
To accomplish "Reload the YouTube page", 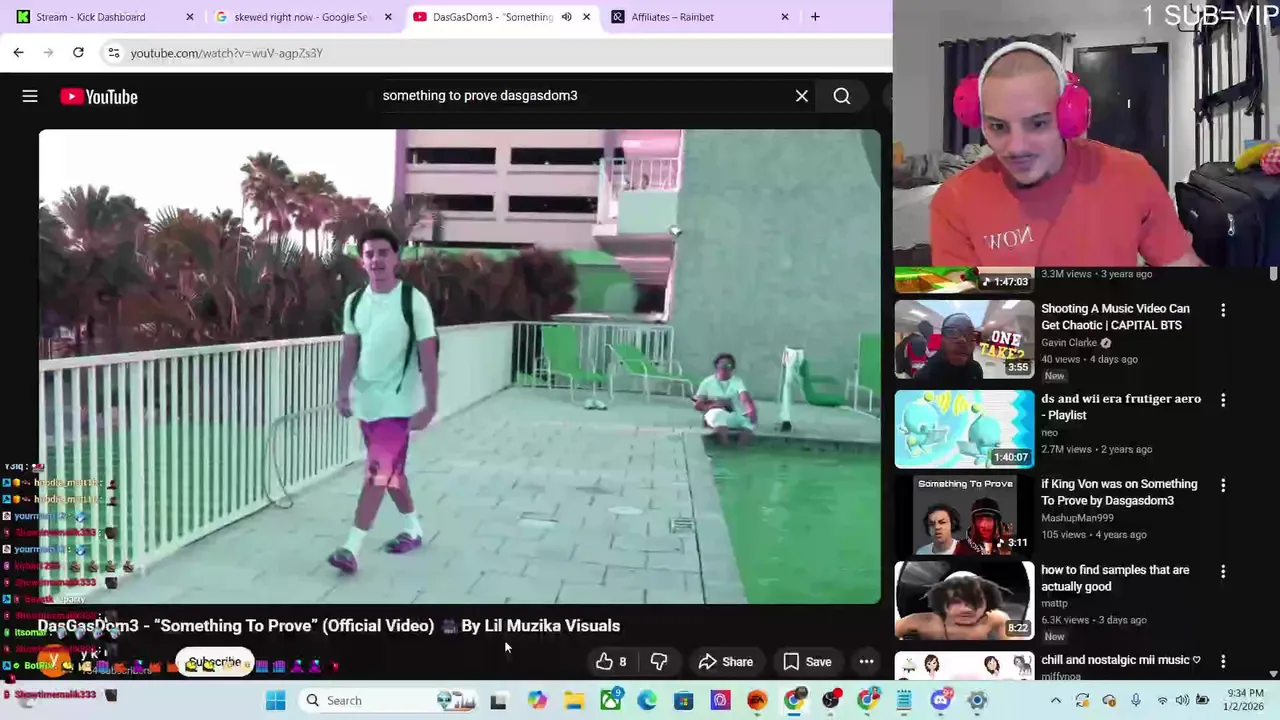I will [78, 53].
